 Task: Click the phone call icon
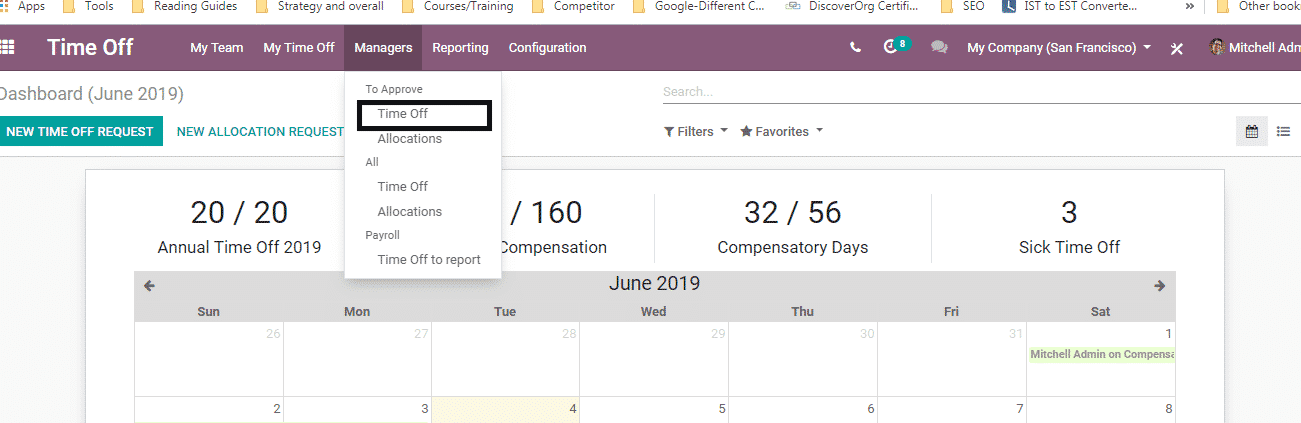[855, 47]
